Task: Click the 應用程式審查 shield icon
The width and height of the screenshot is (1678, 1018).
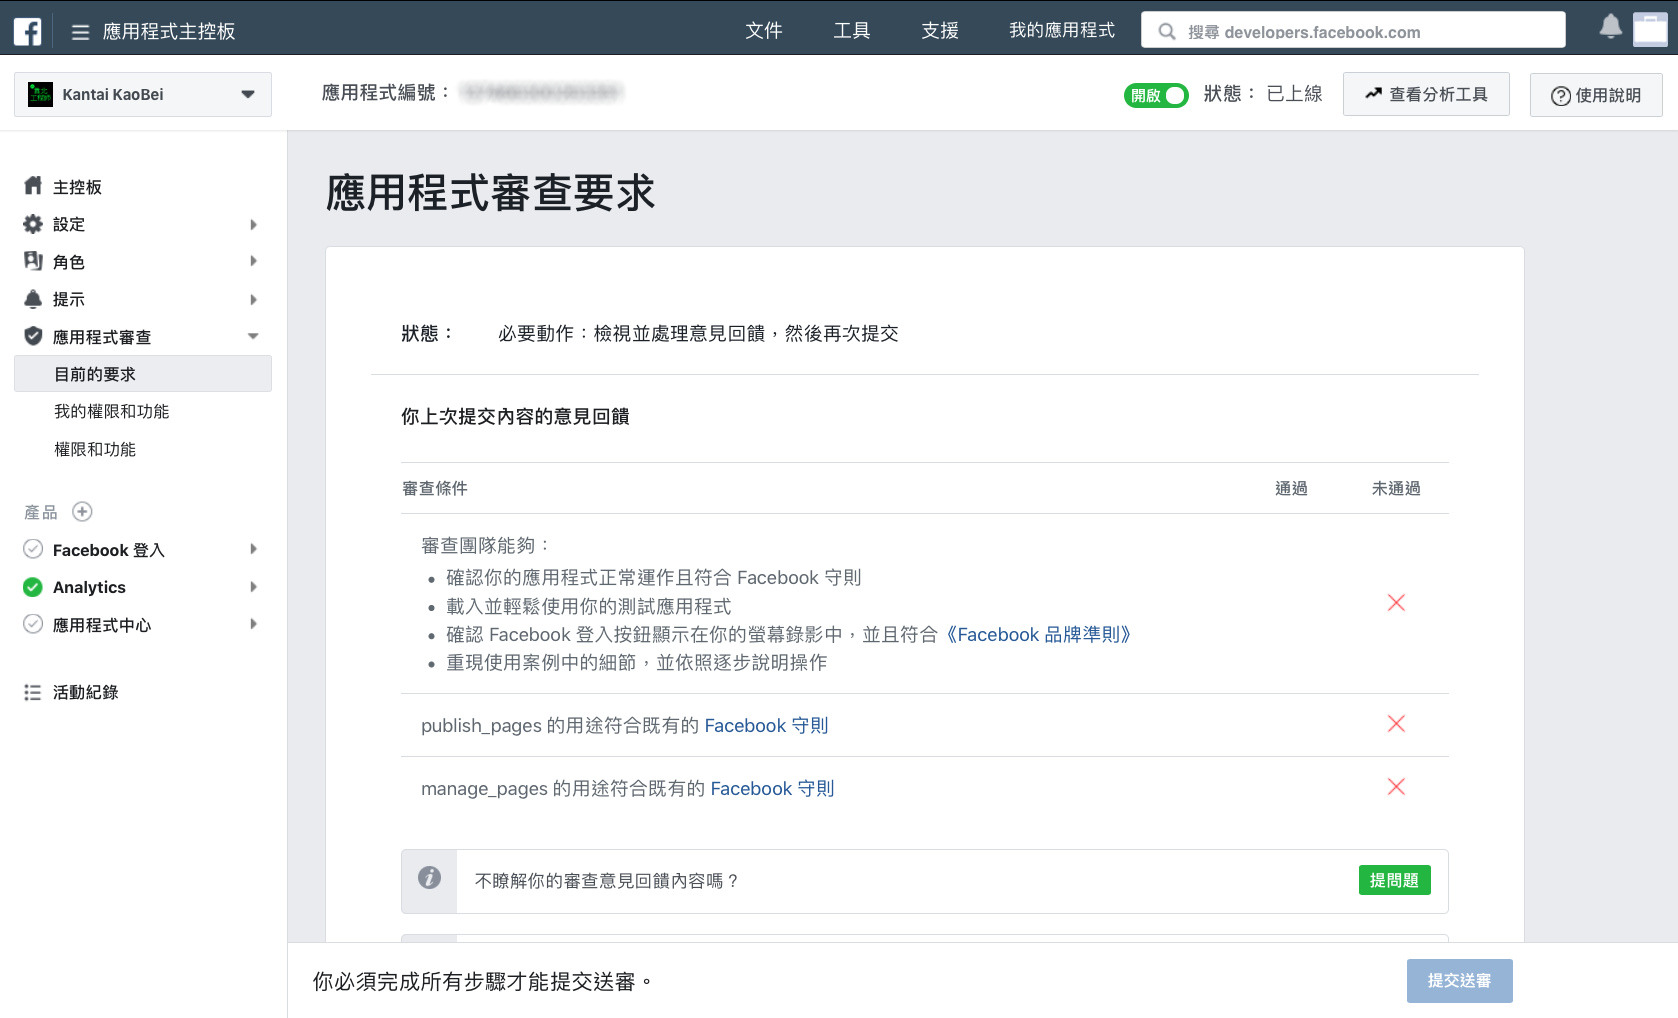Action: point(33,336)
